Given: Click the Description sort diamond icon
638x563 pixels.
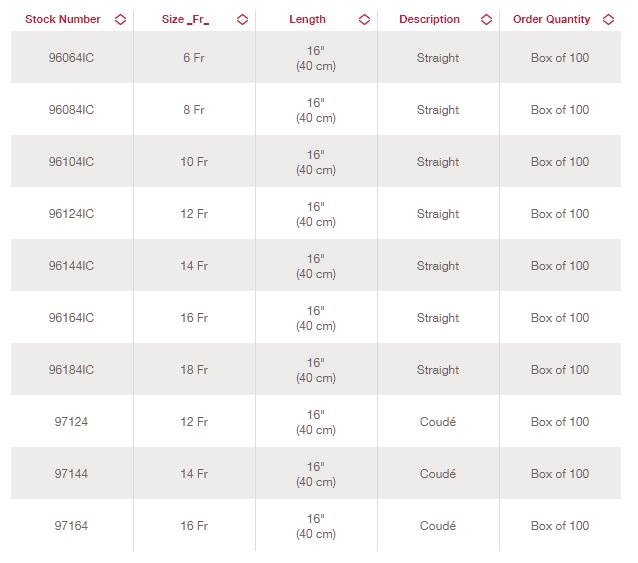Looking at the screenshot, I should (486, 19).
